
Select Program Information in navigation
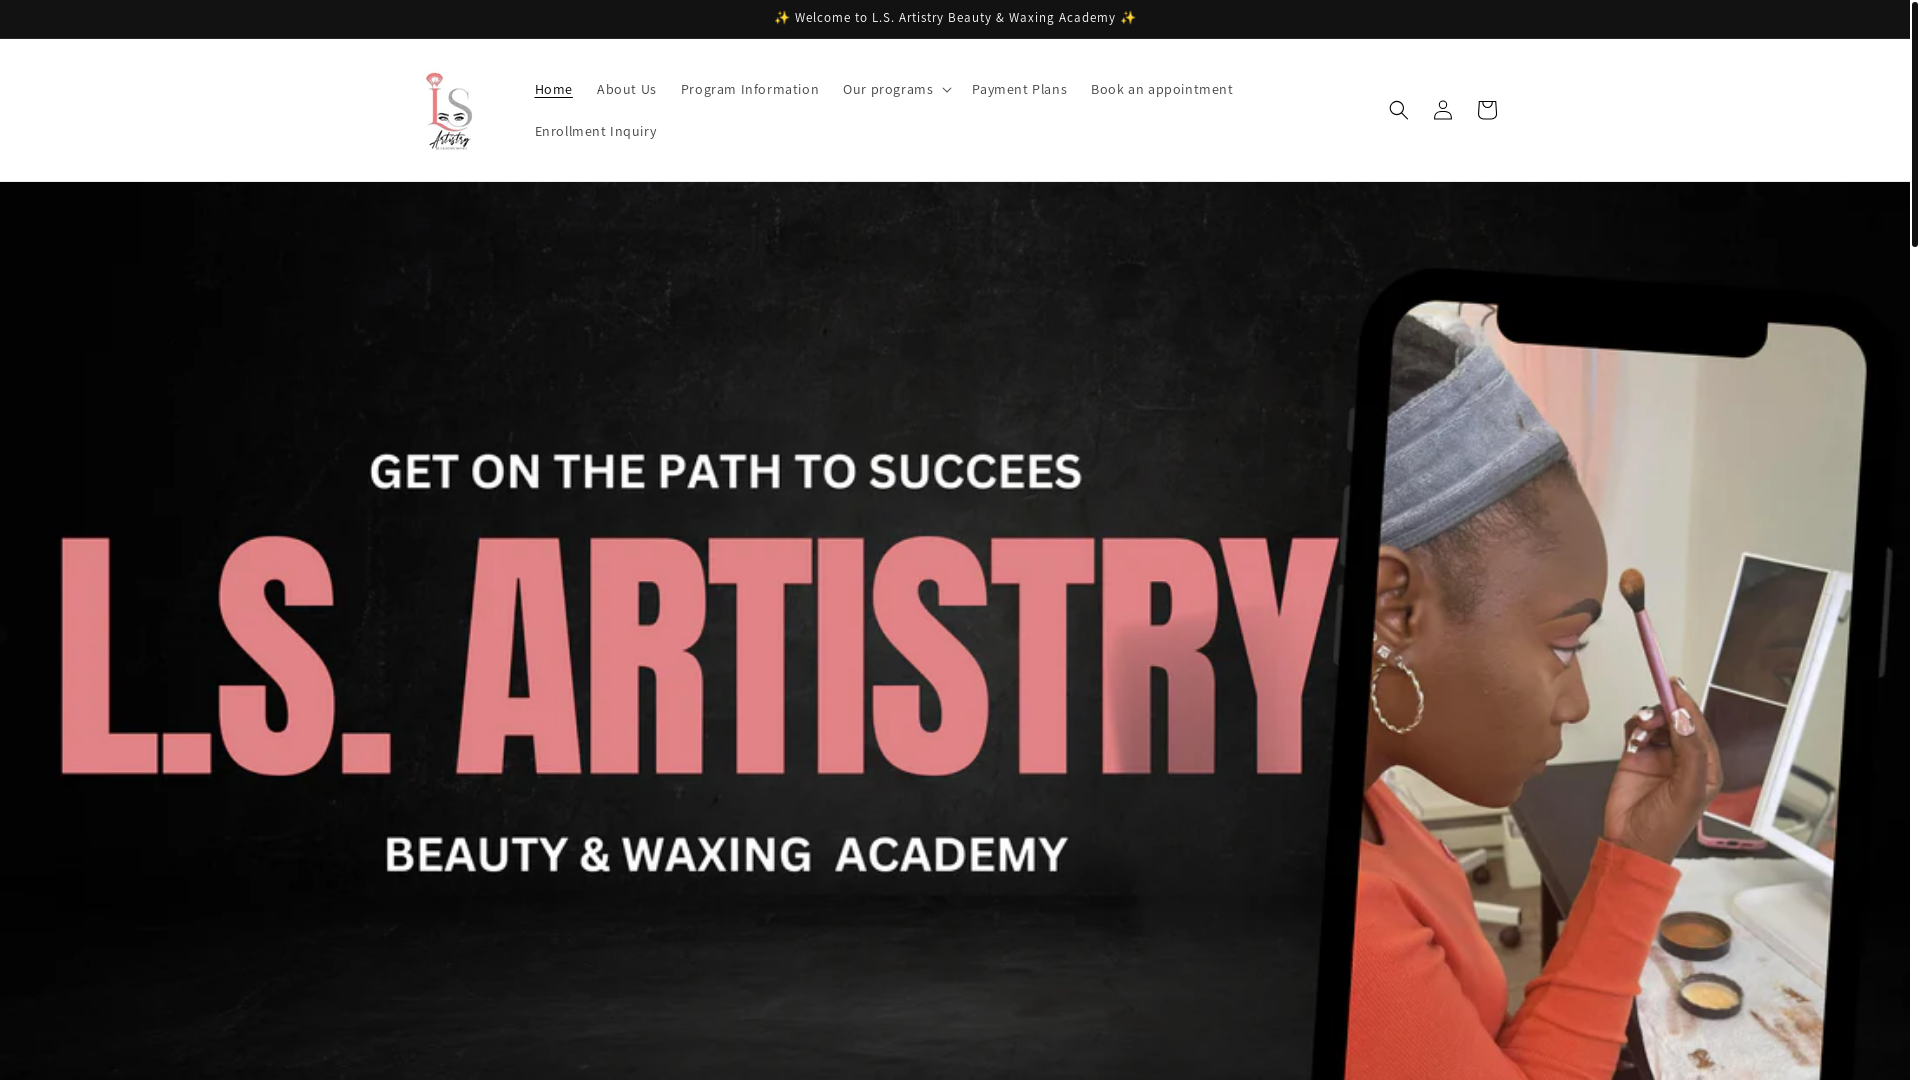(750, 89)
